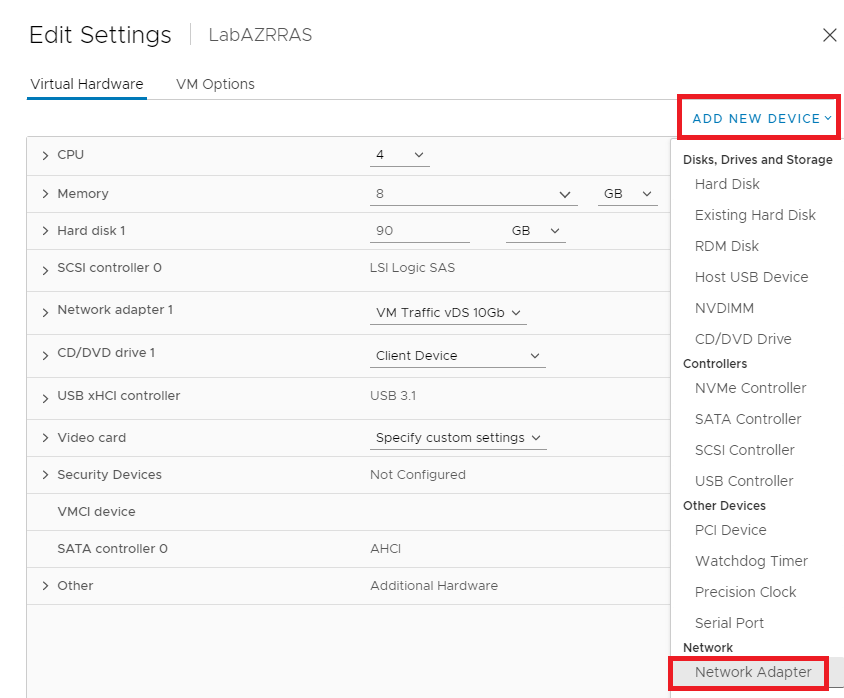Select NVMe Controller menu entry
The image size is (844, 698).
[x=750, y=388]
